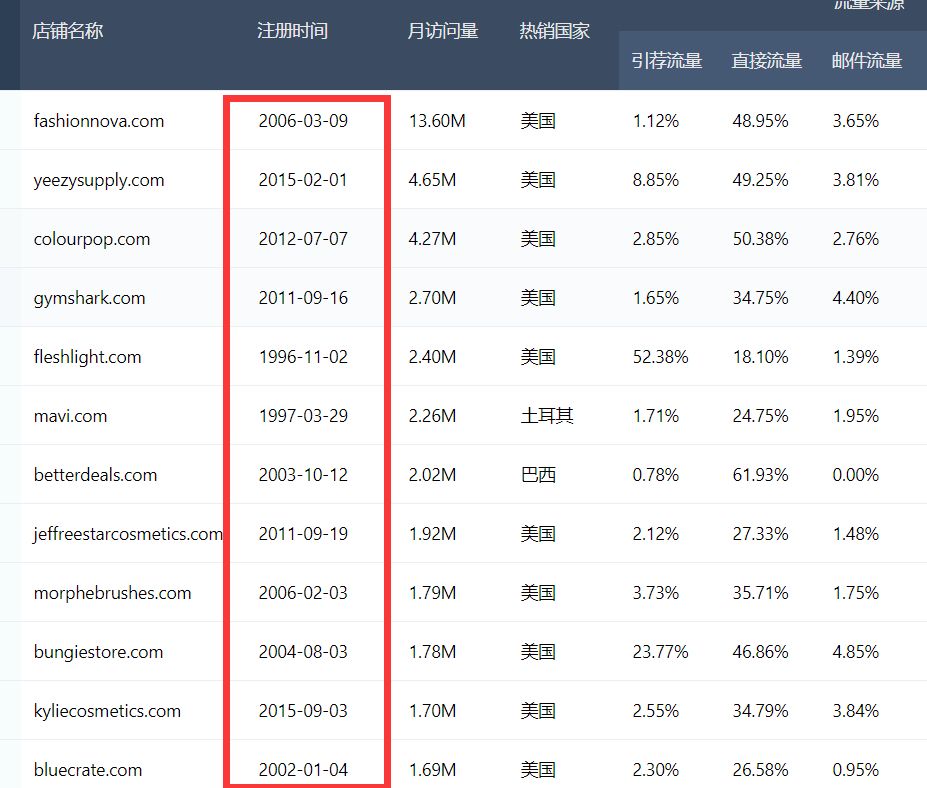Click monthly visits value 1.92M

point(432,534)
